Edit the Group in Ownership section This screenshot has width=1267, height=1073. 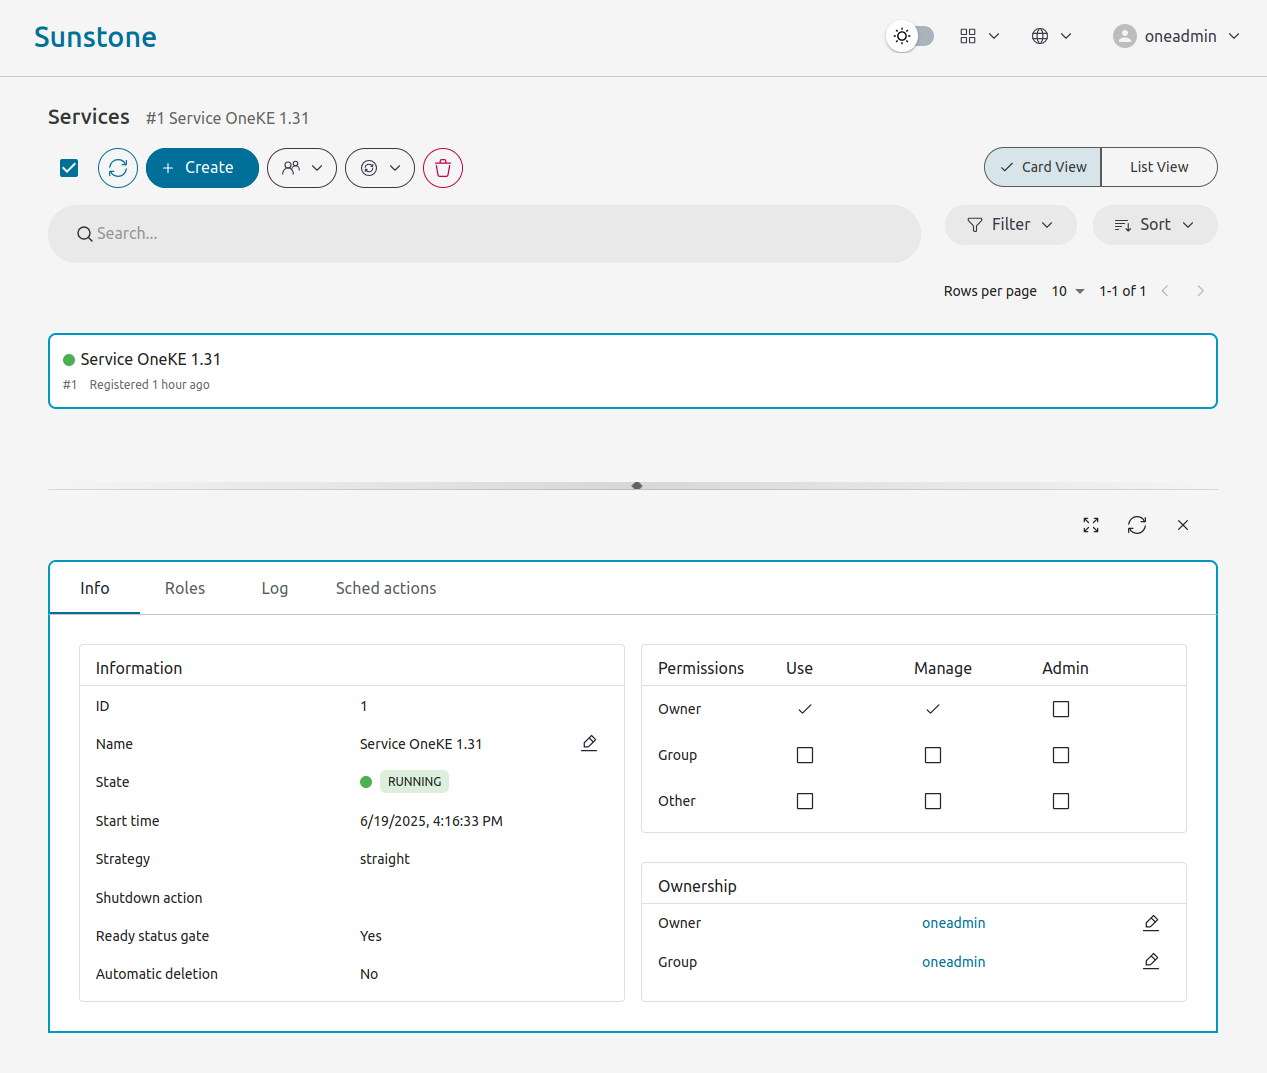pos(1151,961)
